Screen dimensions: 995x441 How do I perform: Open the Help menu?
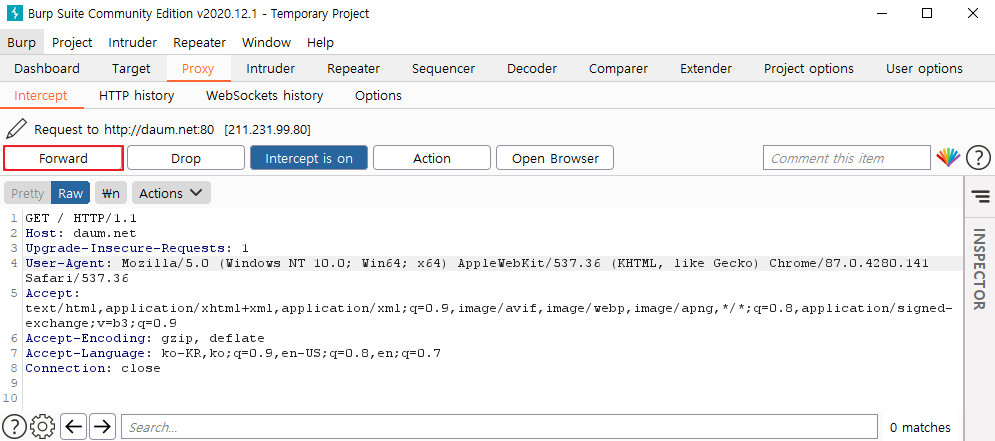coord(320,43)
